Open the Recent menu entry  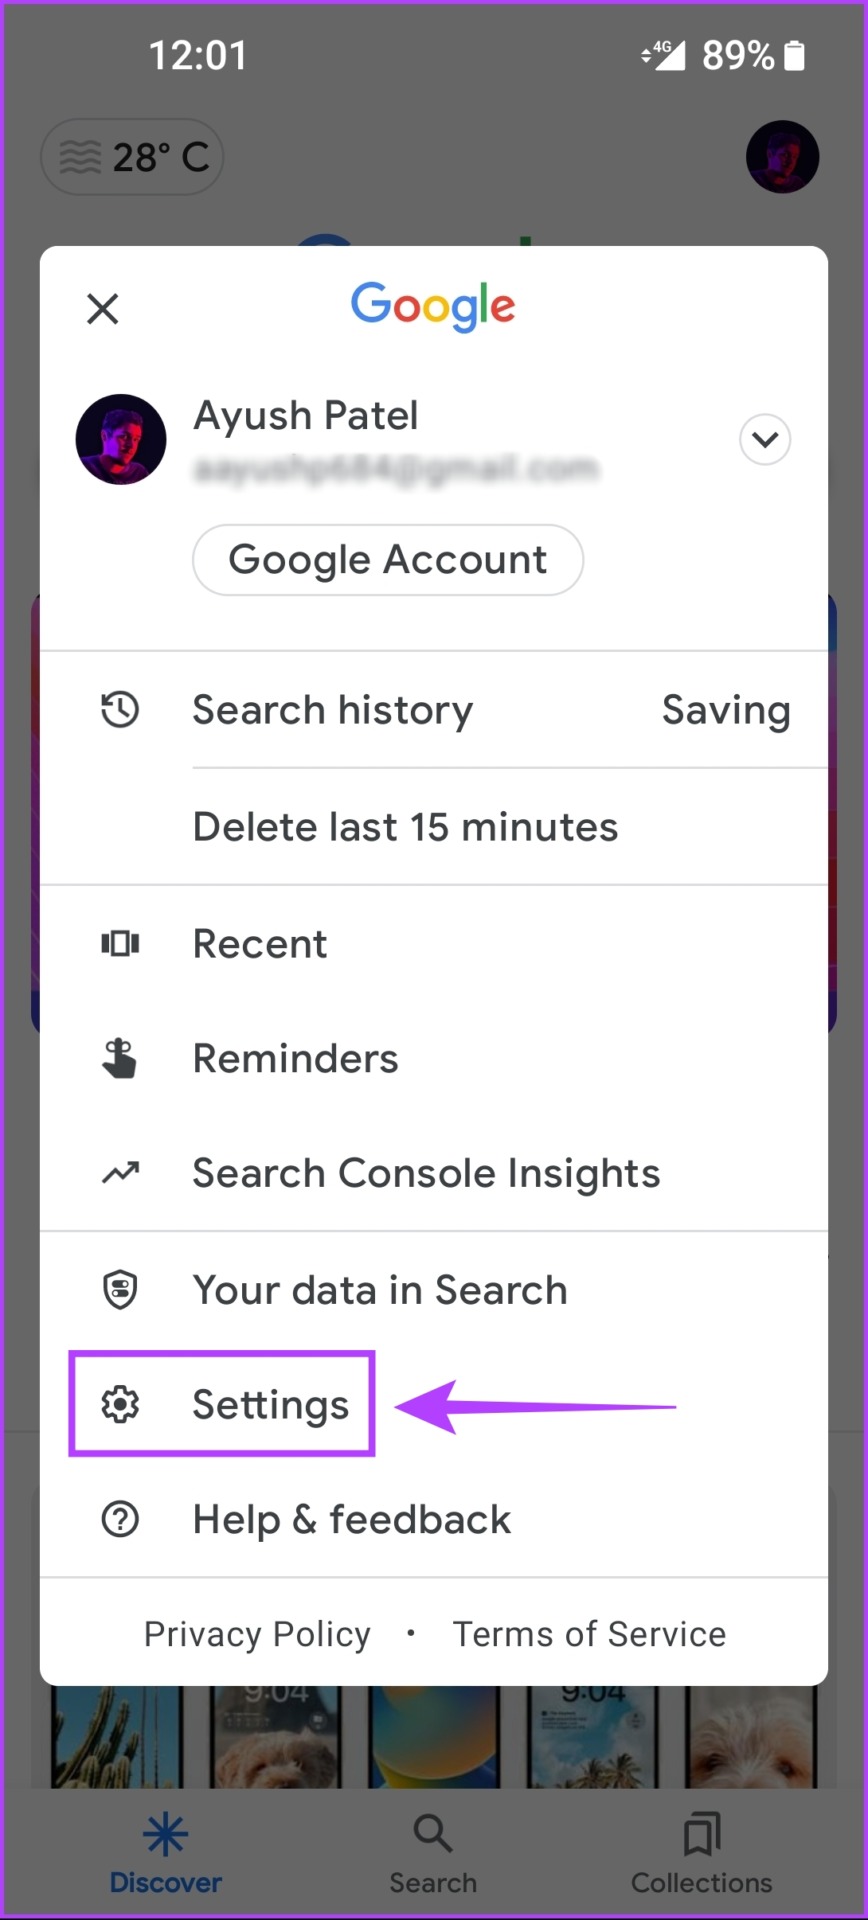434,943
